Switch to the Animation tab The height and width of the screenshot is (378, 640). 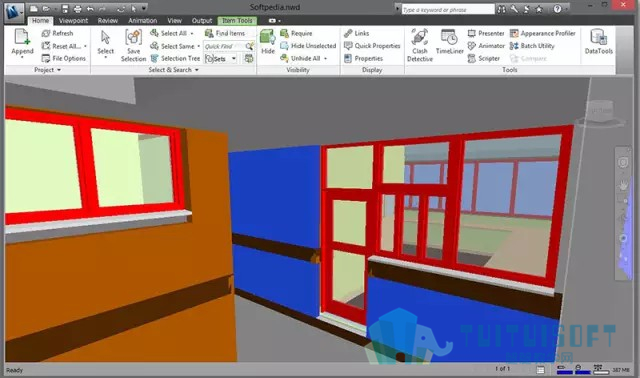coord(142,20)
